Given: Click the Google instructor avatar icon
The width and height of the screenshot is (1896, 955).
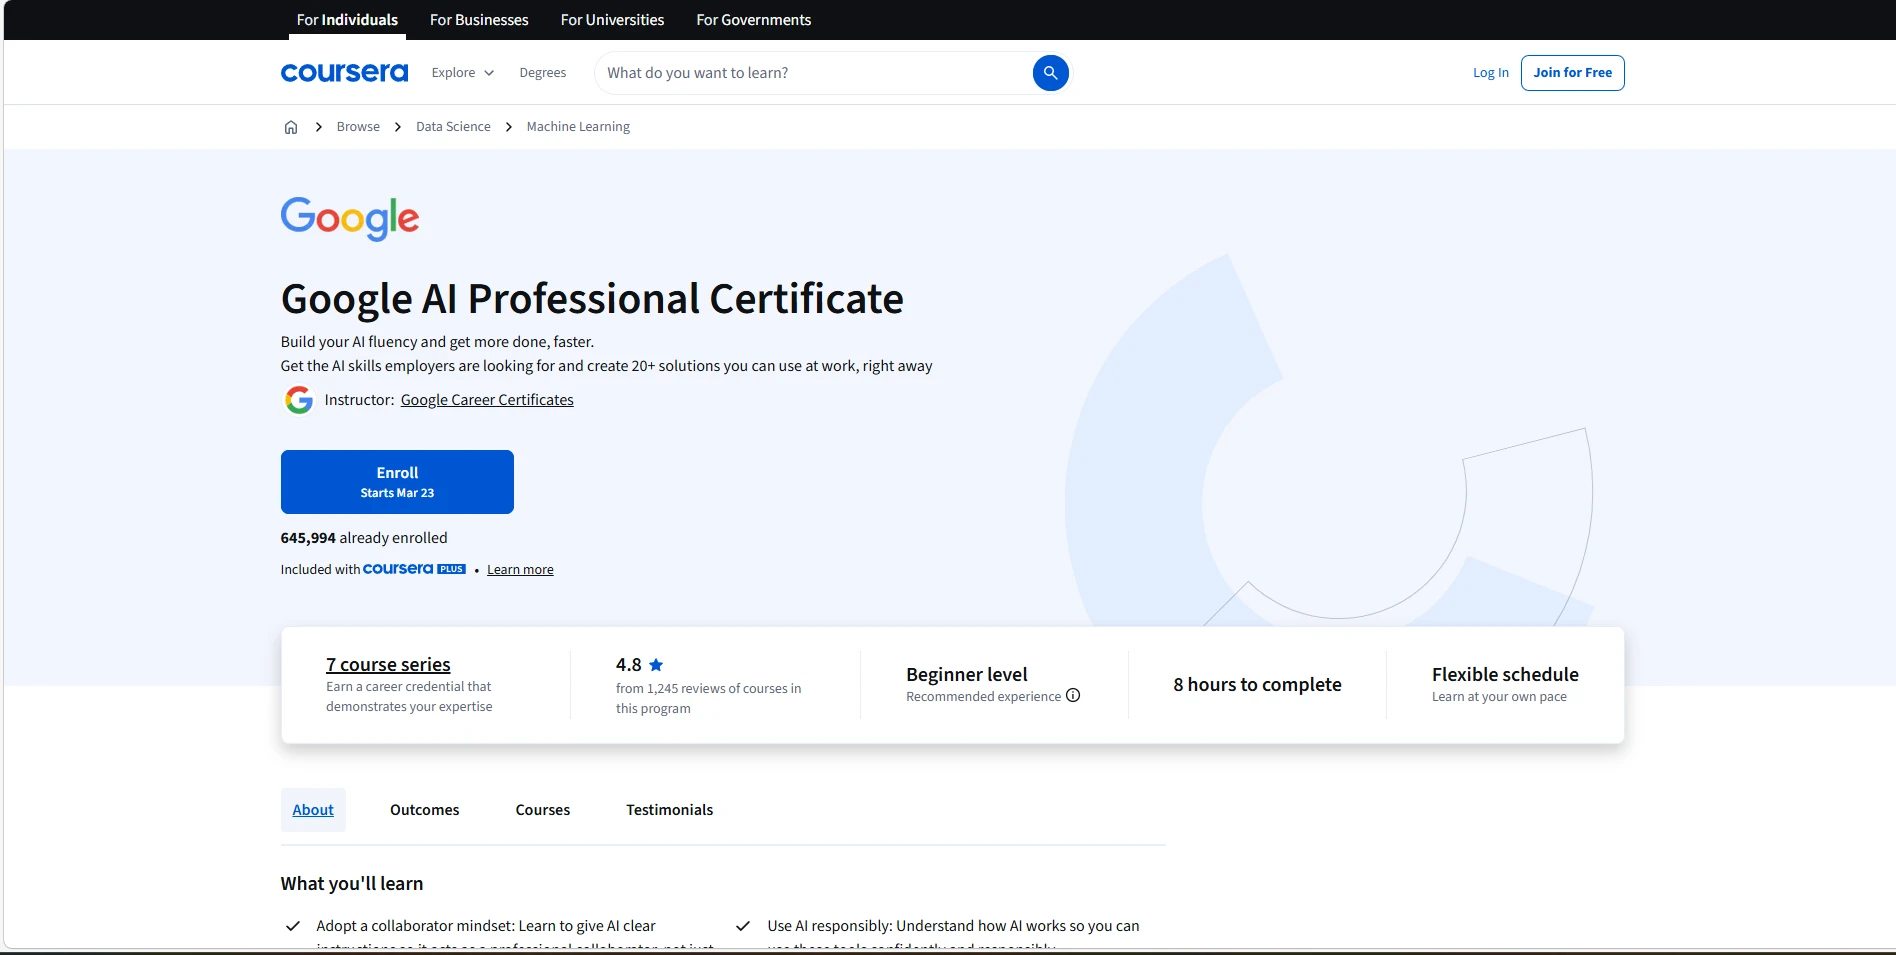Looking at the screenshot, I should coord(298,399).
